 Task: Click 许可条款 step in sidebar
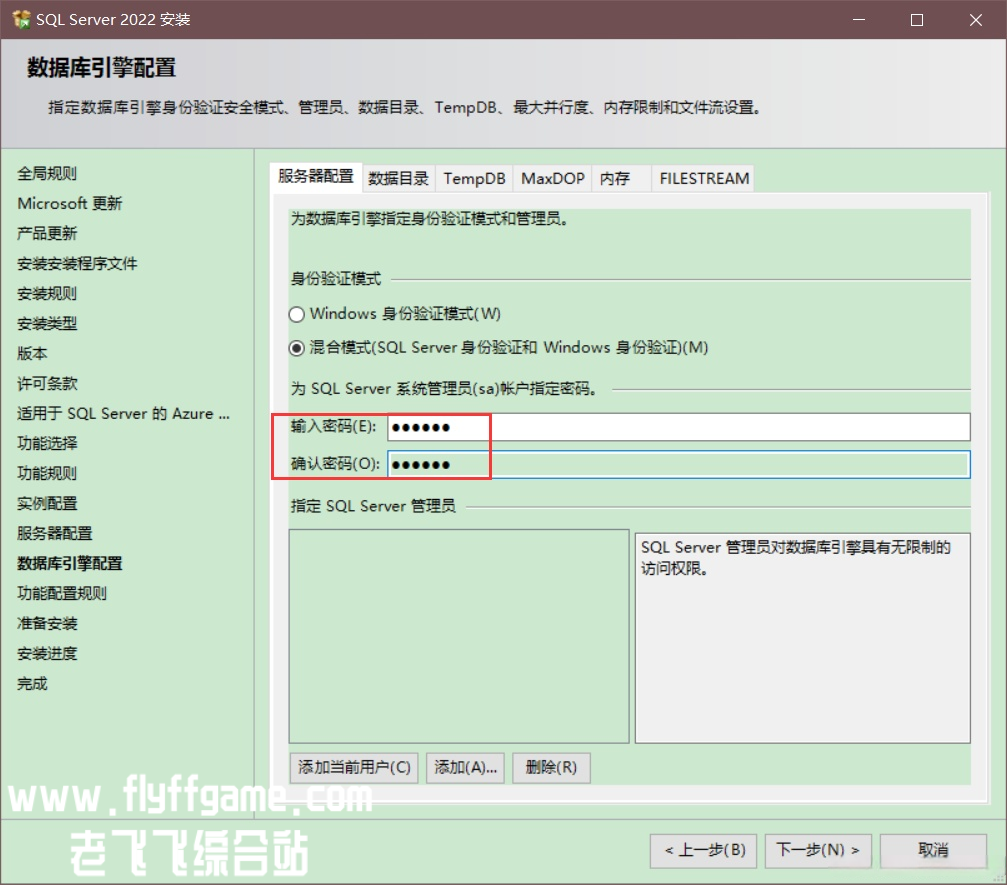coord(47,383)
